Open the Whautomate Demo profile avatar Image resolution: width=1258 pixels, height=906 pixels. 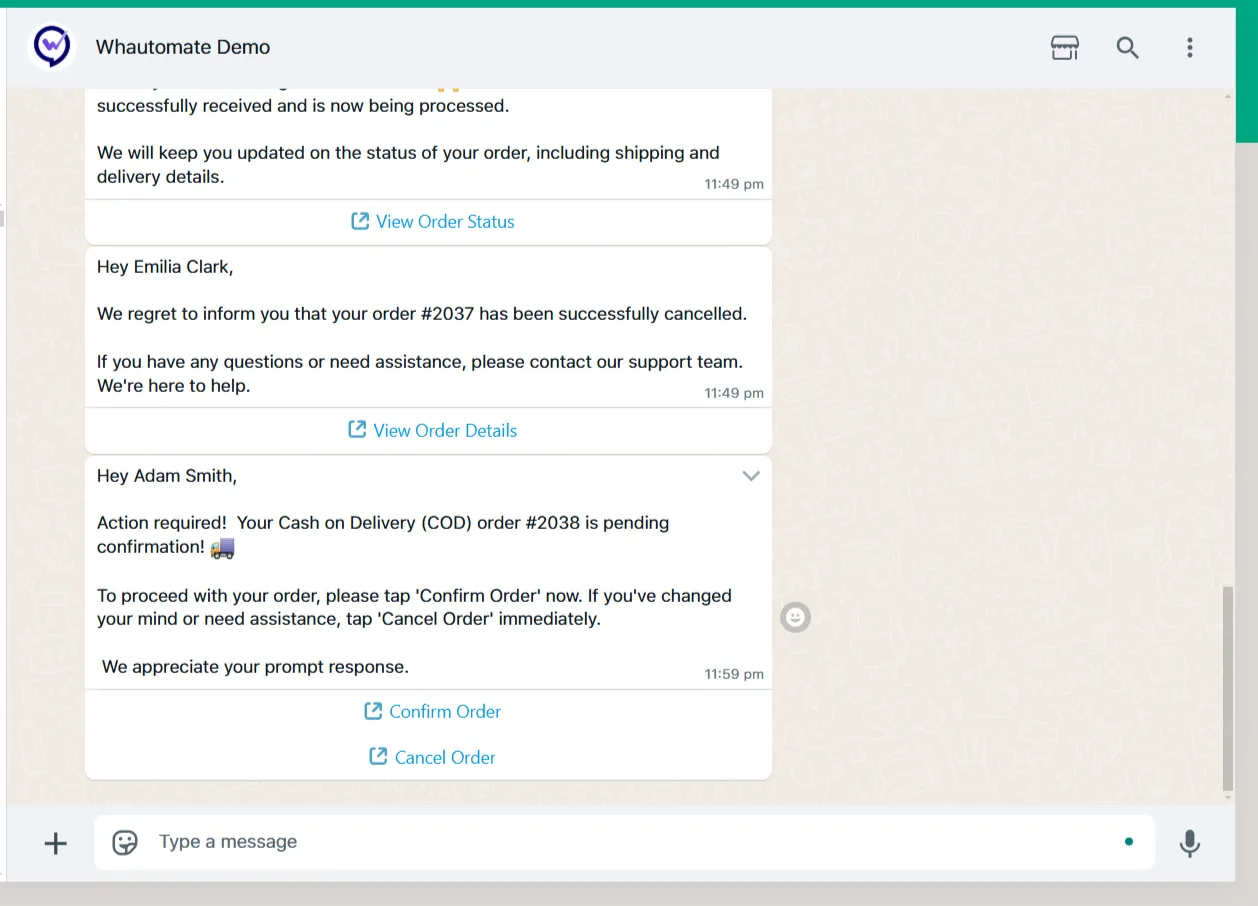click(x=51, y=47)
